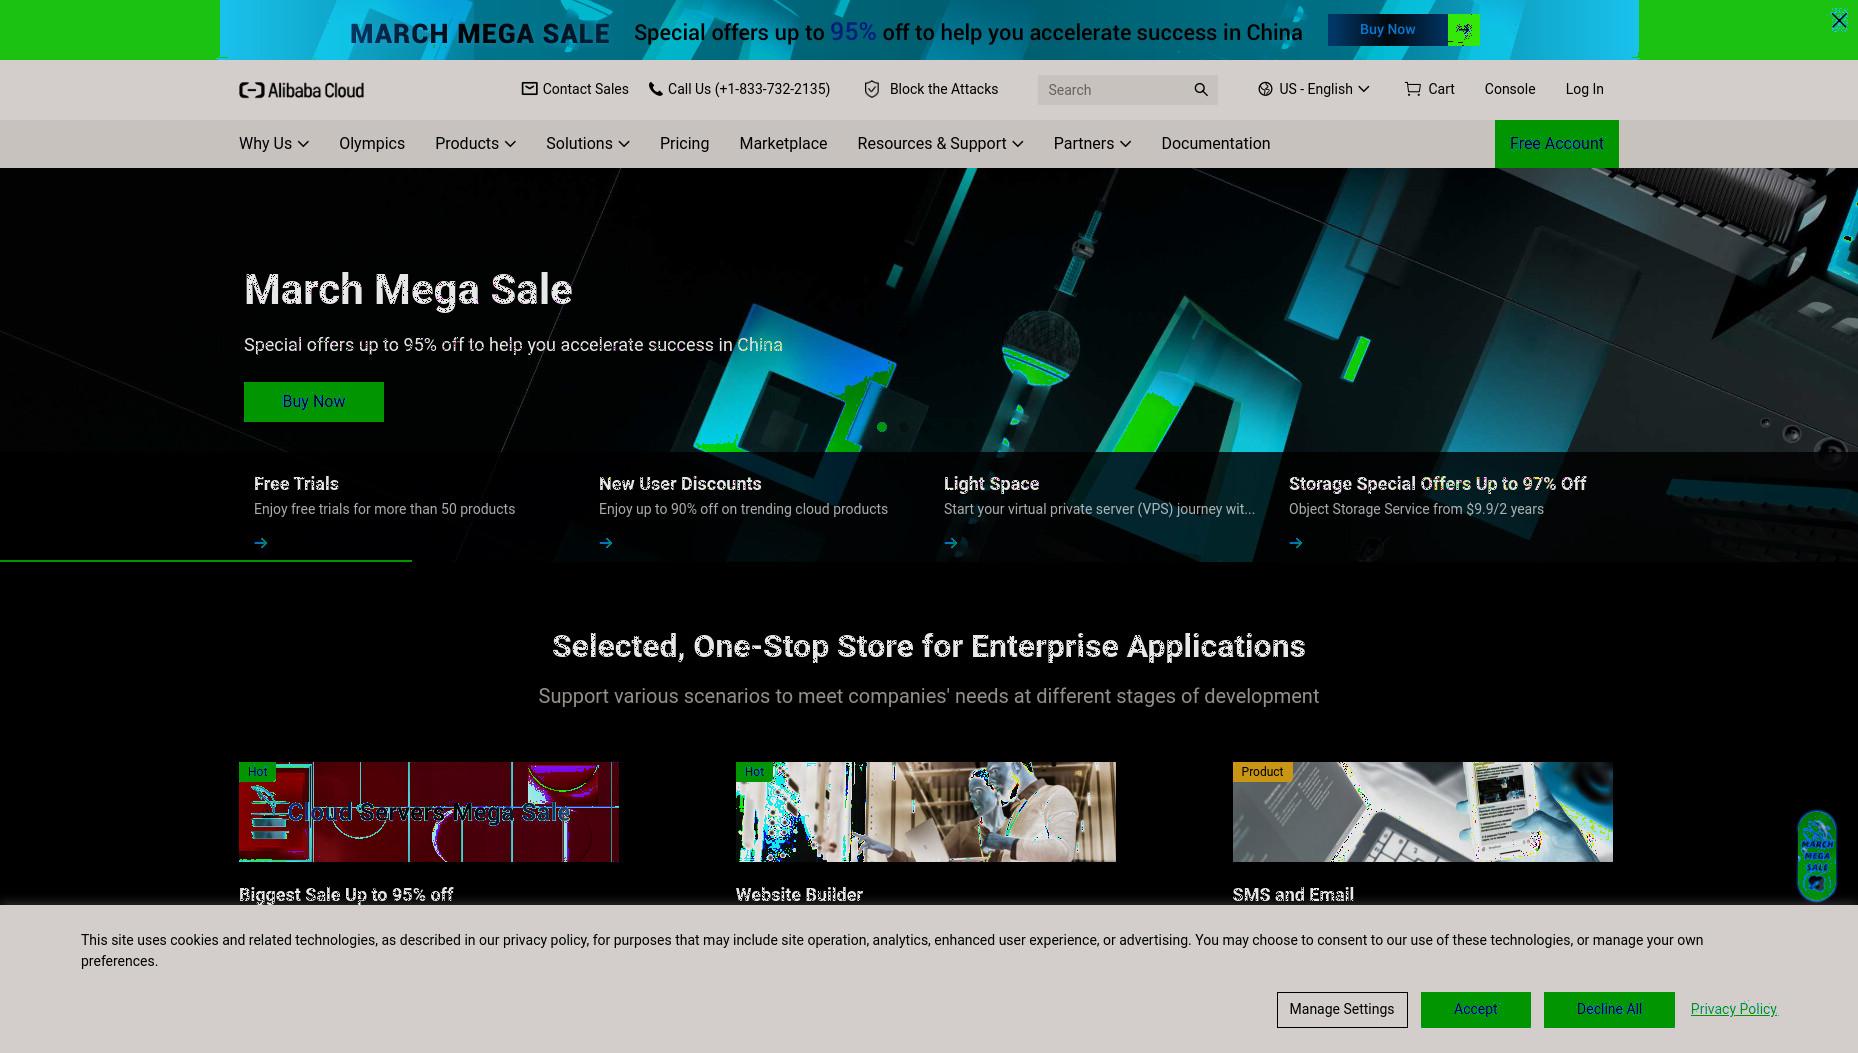
Task: Open the SMS and Email card image
Action: (1422, 812)
